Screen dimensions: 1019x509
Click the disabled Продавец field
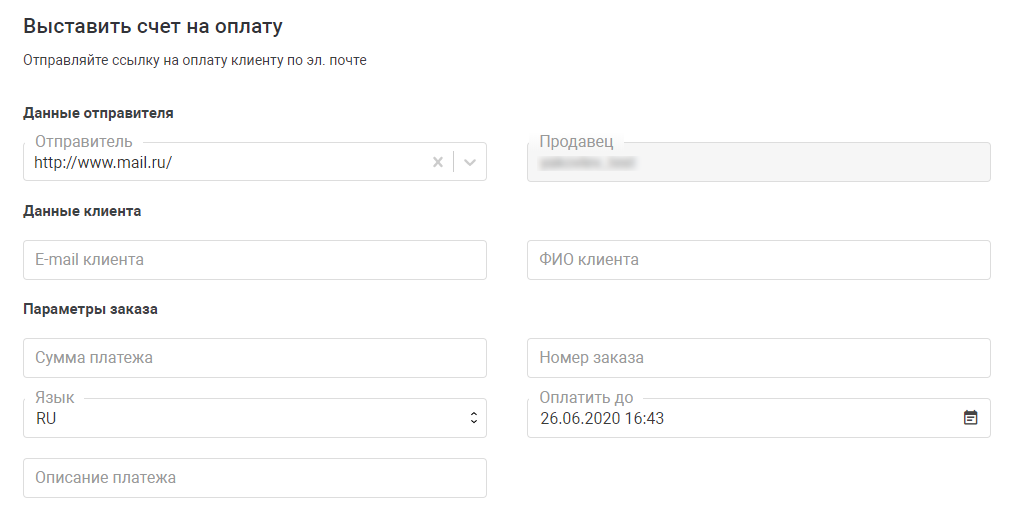tap(758, 162)
